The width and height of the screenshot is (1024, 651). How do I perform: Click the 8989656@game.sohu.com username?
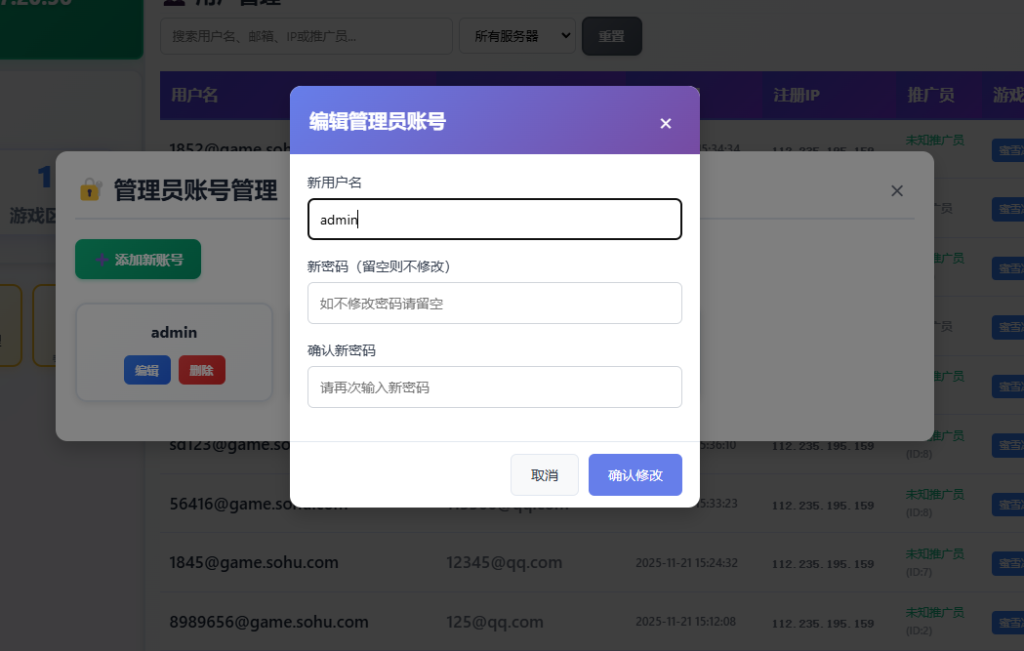click(269, 621)
